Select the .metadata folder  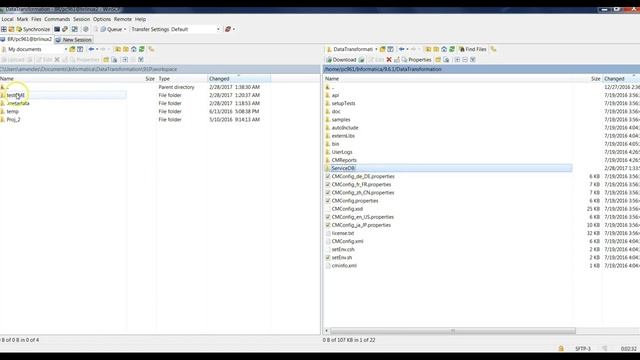pyautogui.click(x=18, y=103)
